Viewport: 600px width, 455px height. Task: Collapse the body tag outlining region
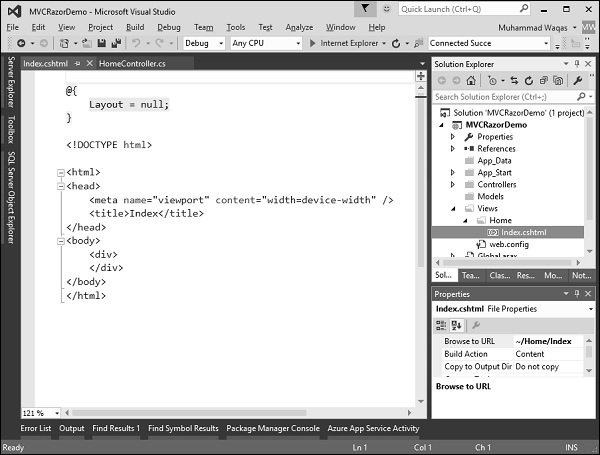(x=60, y=241)
